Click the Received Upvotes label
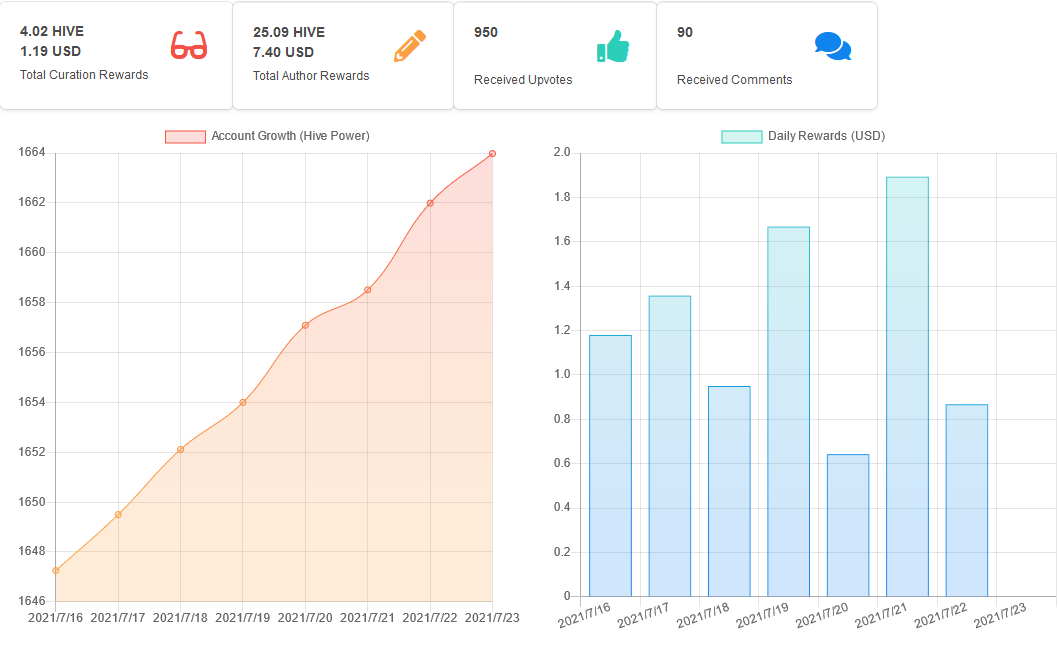Screen dimensions: 1059x655 [x=523, y=80]
